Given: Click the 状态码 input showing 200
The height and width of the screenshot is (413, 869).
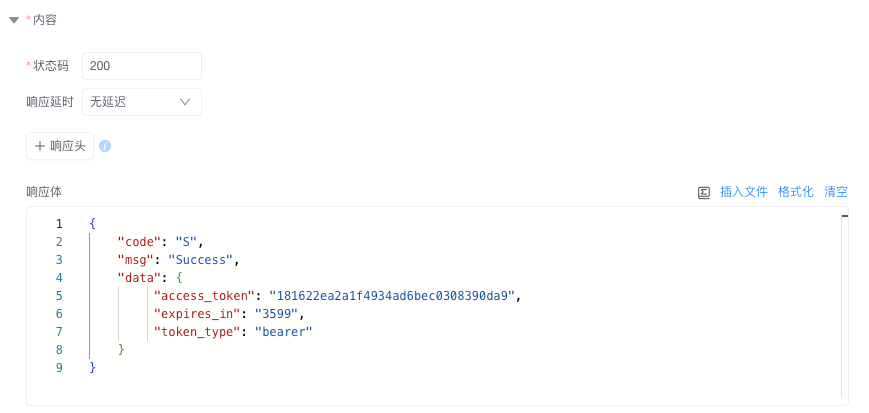Looking at the screenshot, I should tap(142, 66).
